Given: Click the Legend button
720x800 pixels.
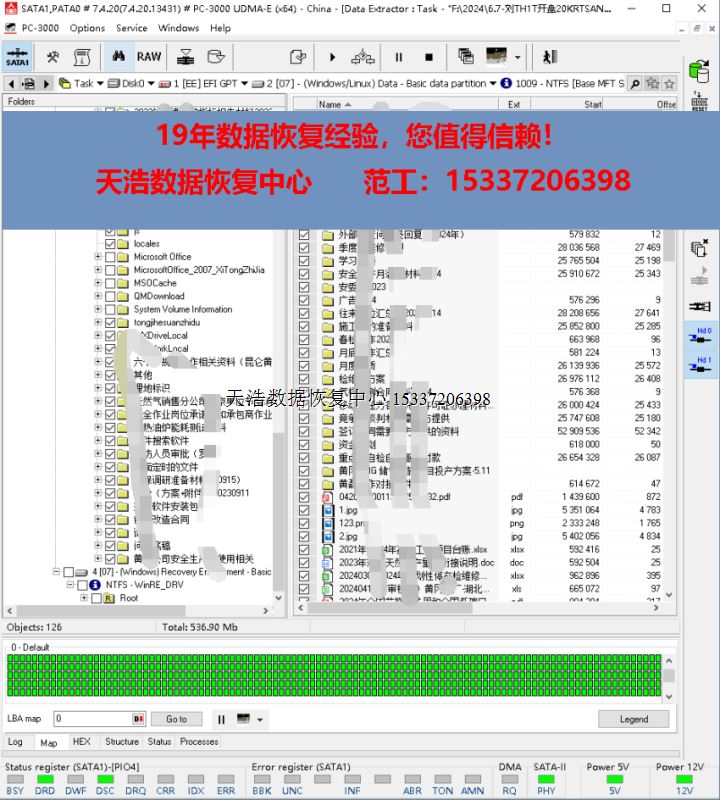Looking at the screenshot, I should click(x=633, y=719).
